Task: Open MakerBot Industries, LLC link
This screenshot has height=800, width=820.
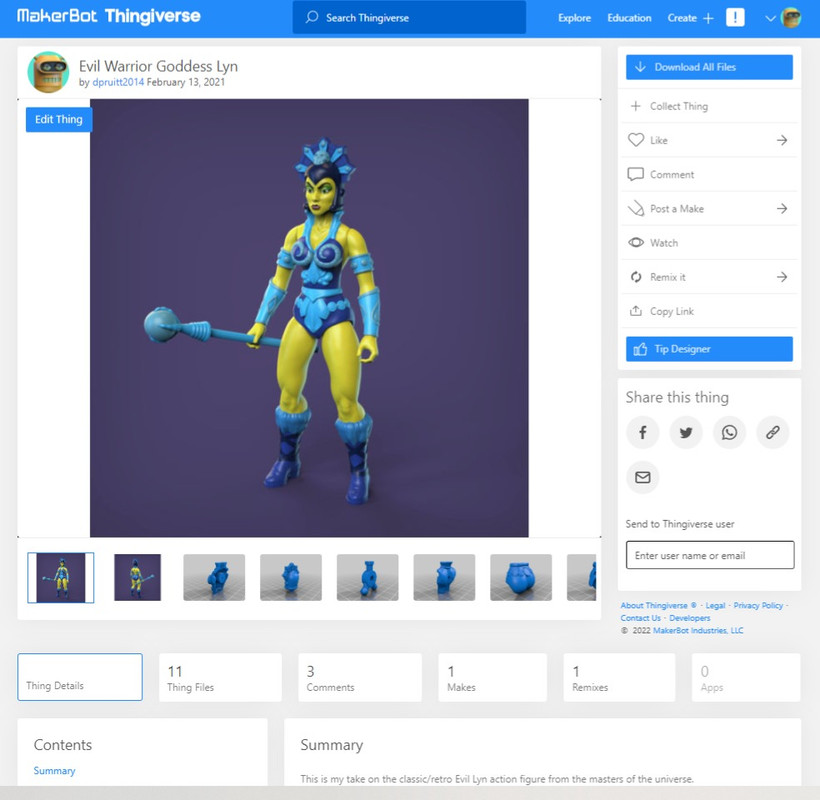Action: pyautogui.click(x=698, y=631)
